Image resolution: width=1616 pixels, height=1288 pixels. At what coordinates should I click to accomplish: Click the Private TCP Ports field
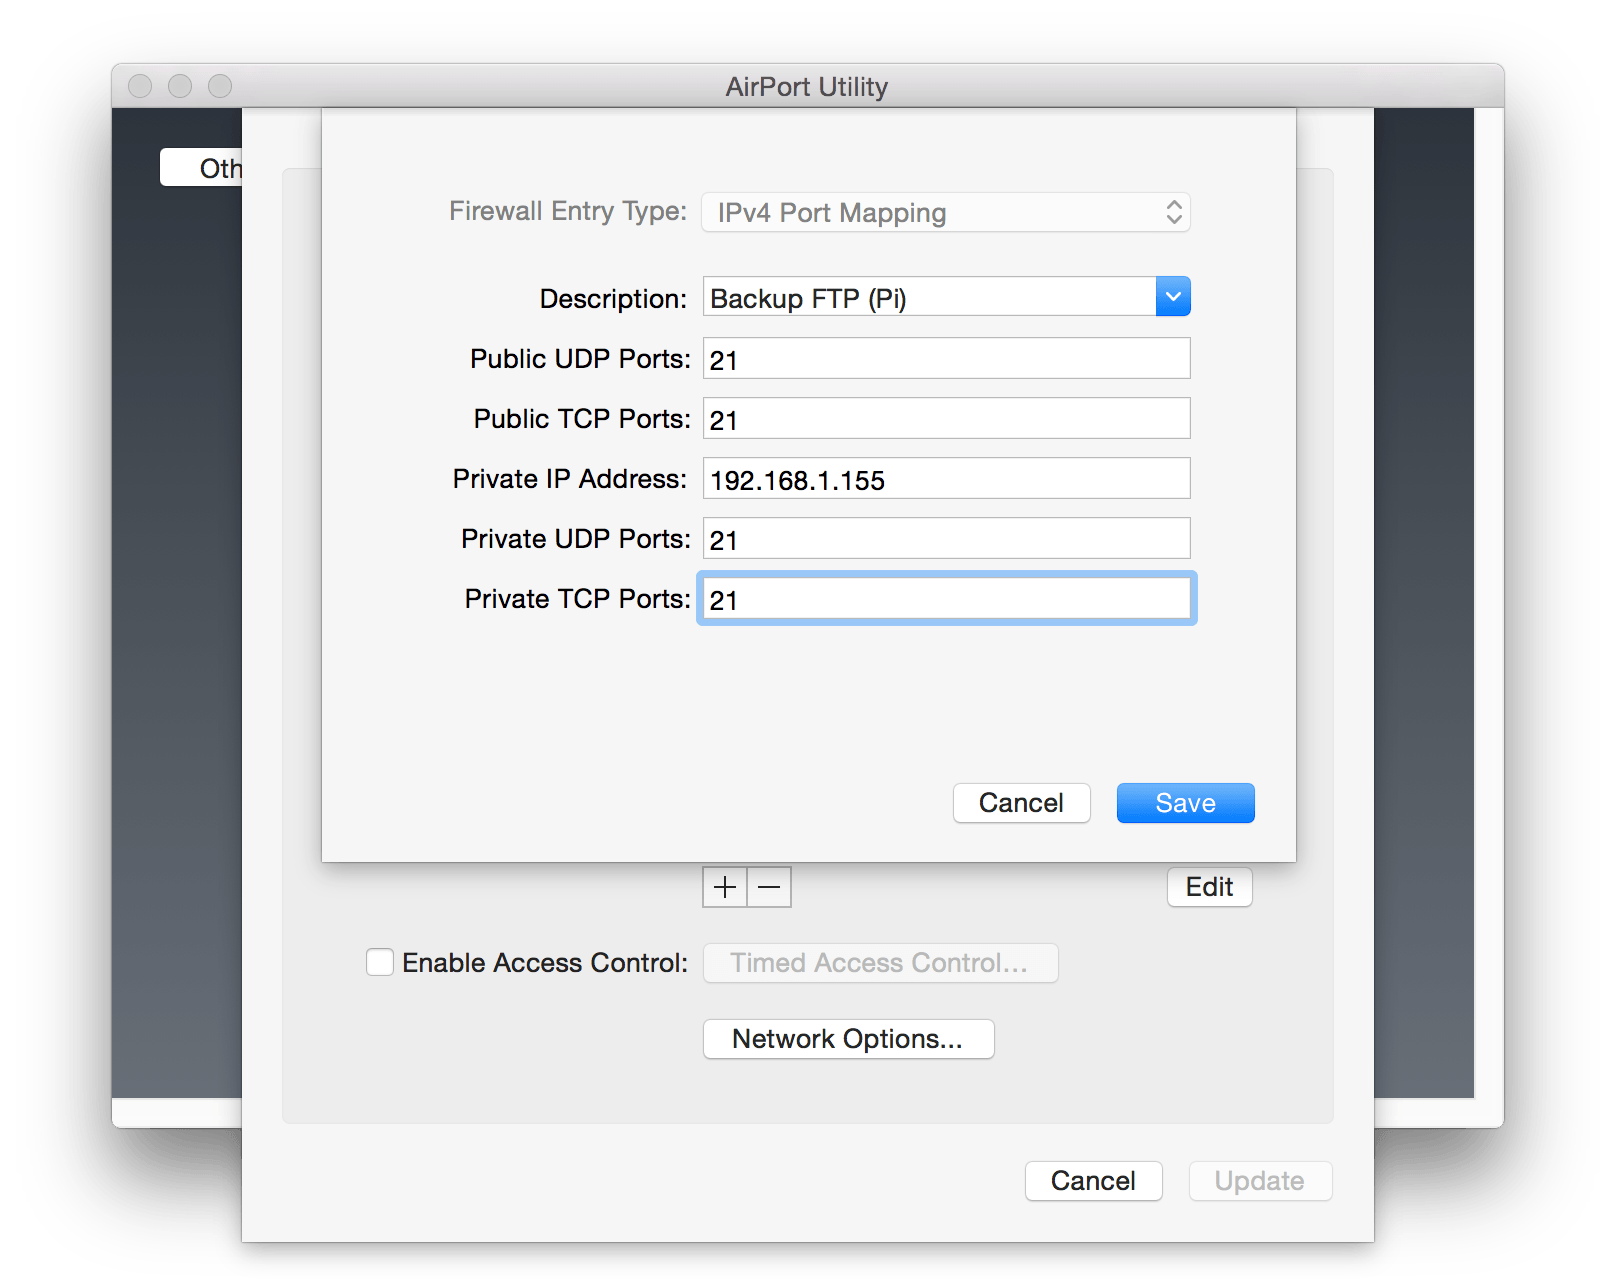point(946,598)
